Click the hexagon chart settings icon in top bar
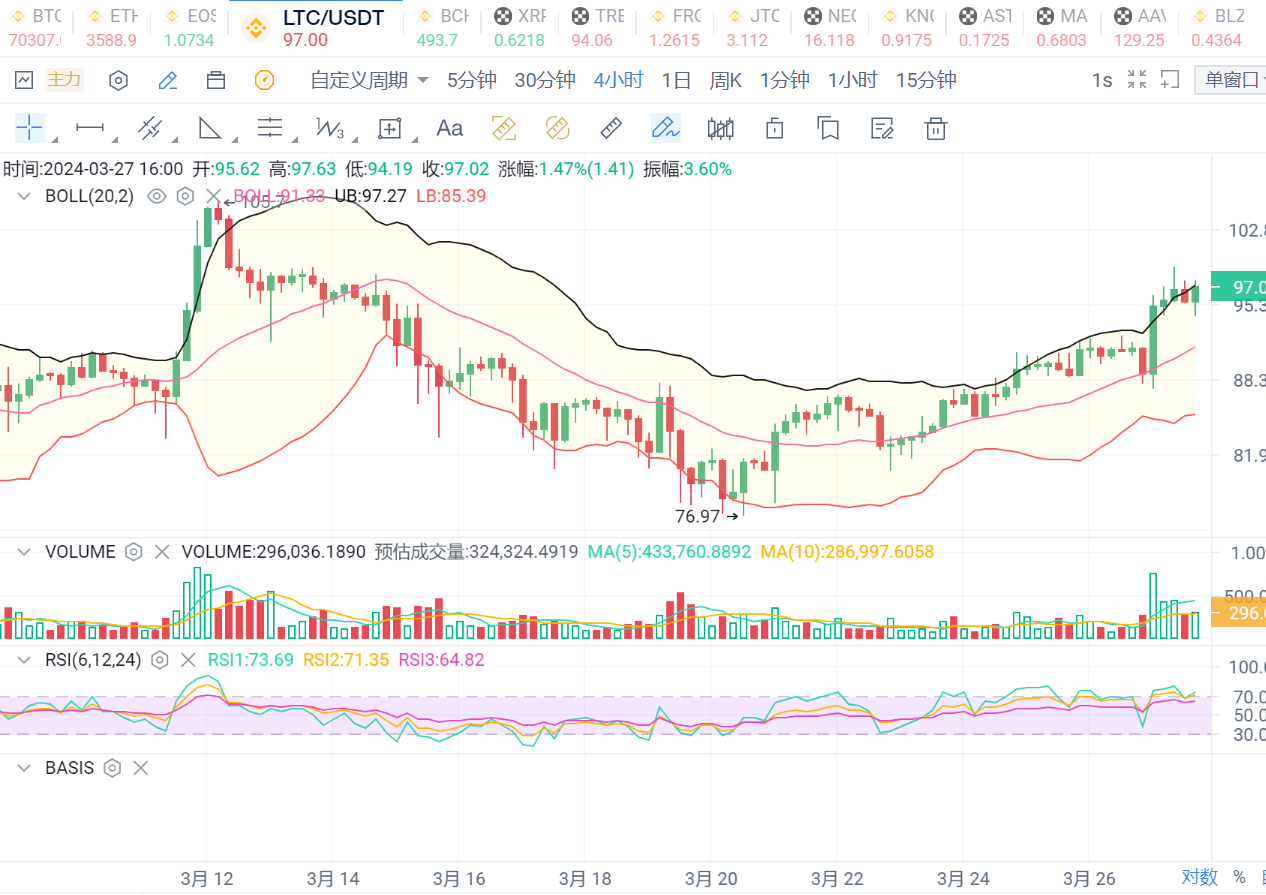1266x895 pixels. 119,80
